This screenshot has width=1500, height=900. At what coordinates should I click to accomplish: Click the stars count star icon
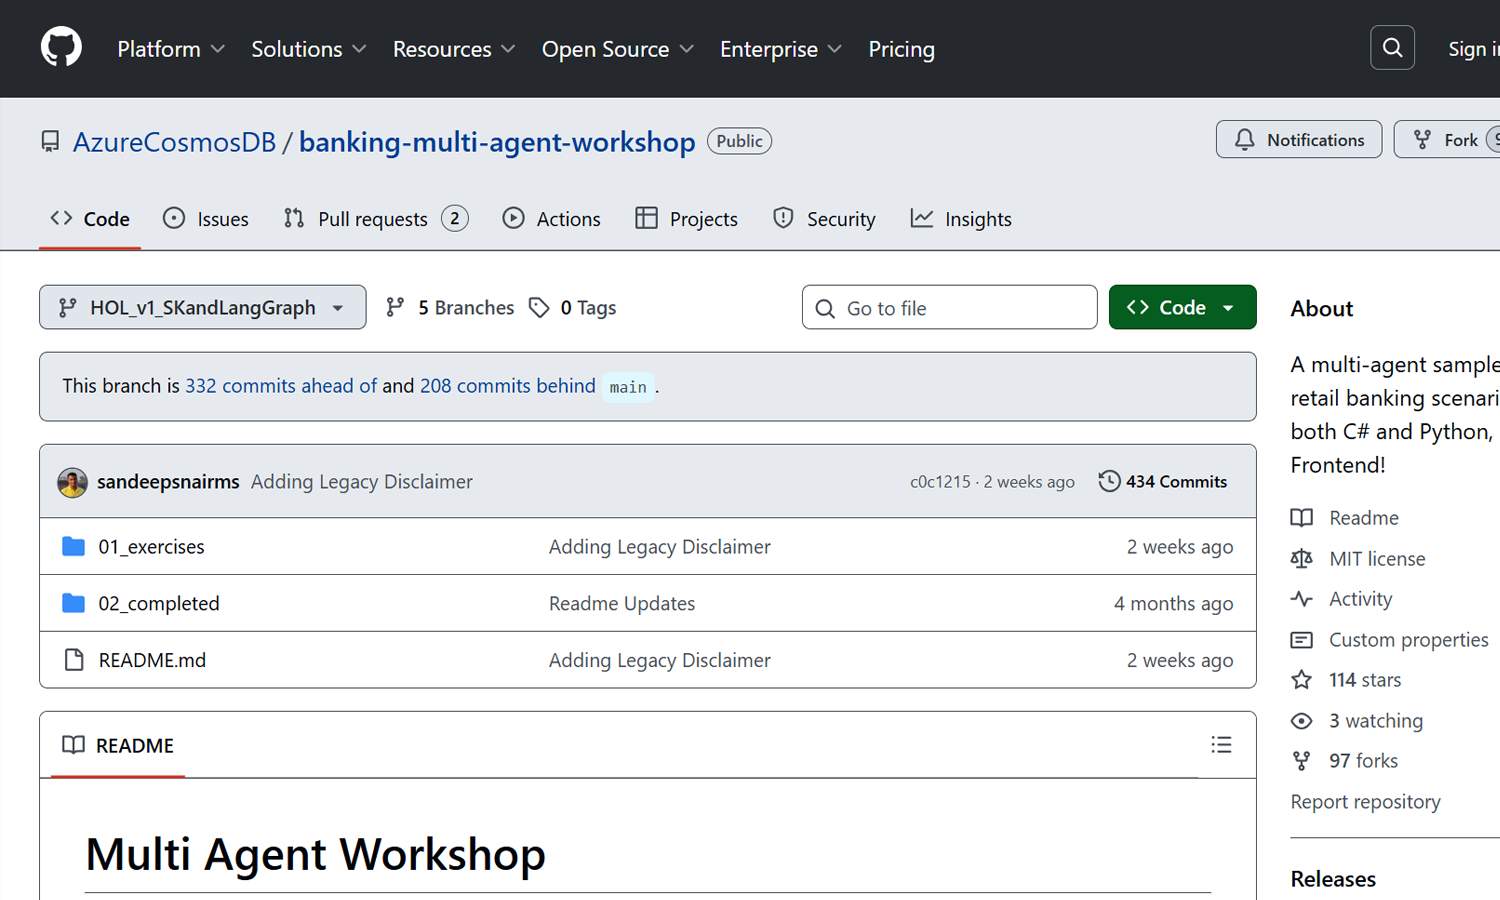(x=1301, y=680)
